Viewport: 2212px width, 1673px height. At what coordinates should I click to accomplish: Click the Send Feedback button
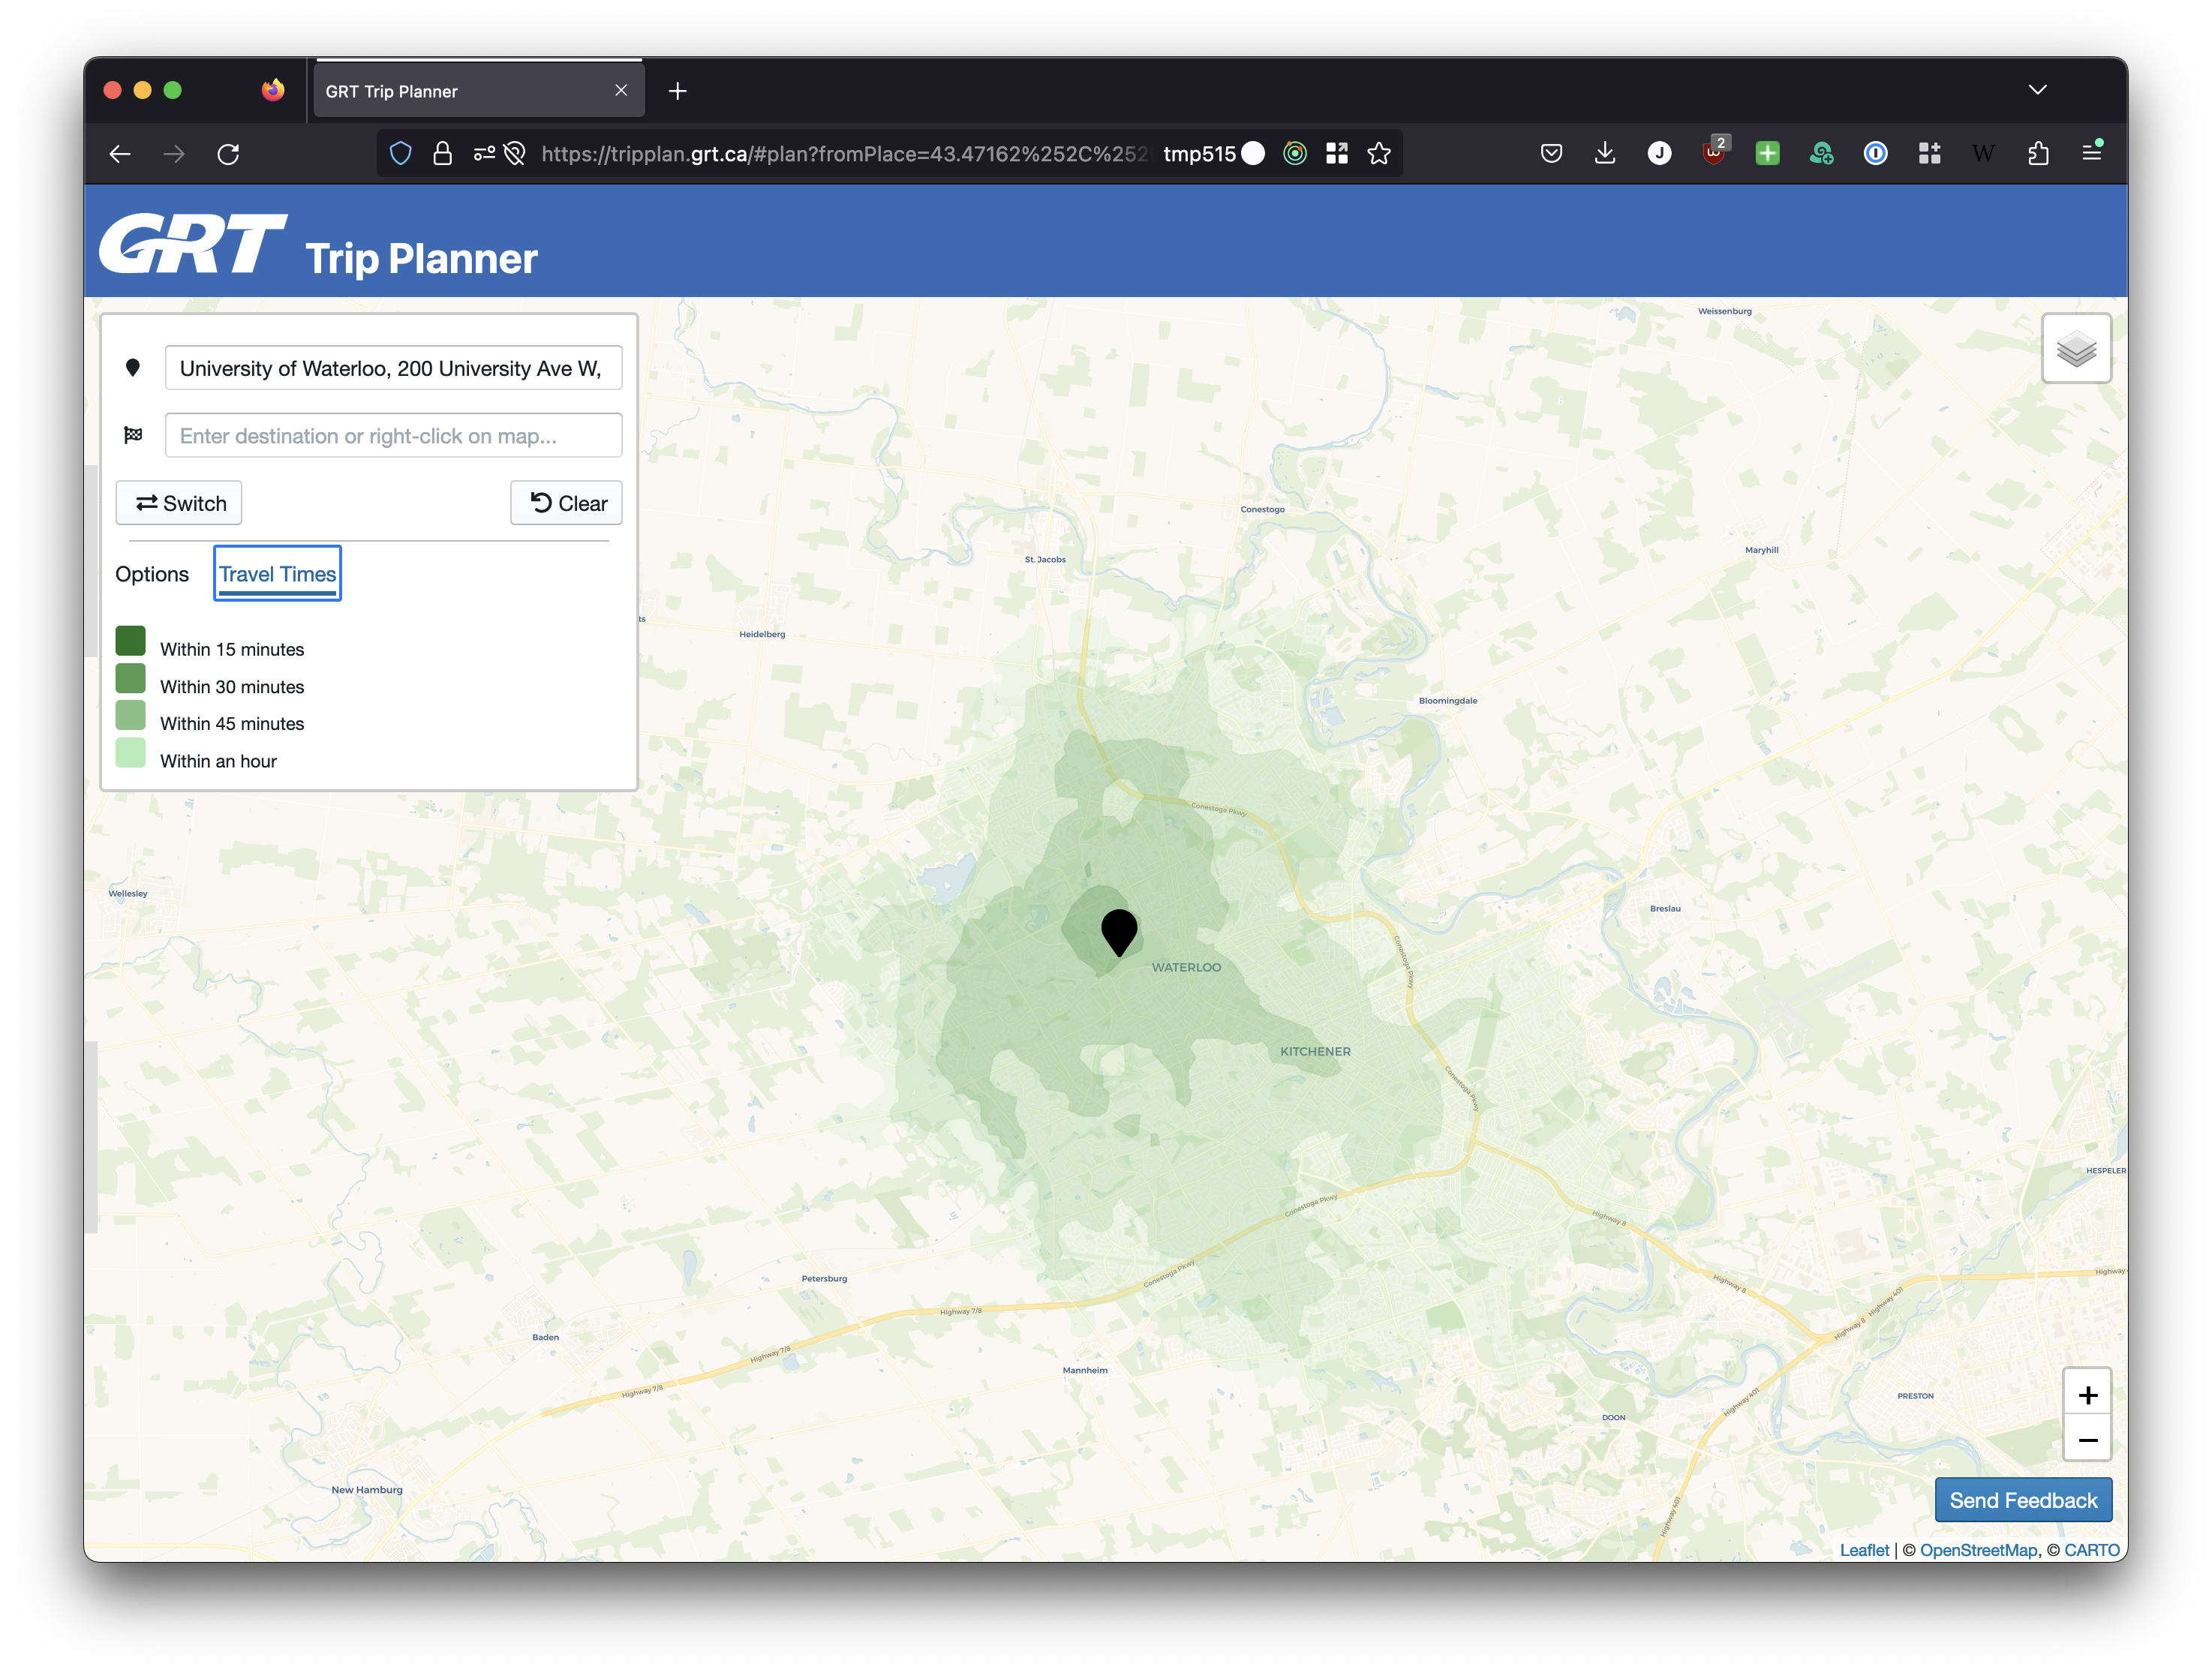tap(2022, 1500)
